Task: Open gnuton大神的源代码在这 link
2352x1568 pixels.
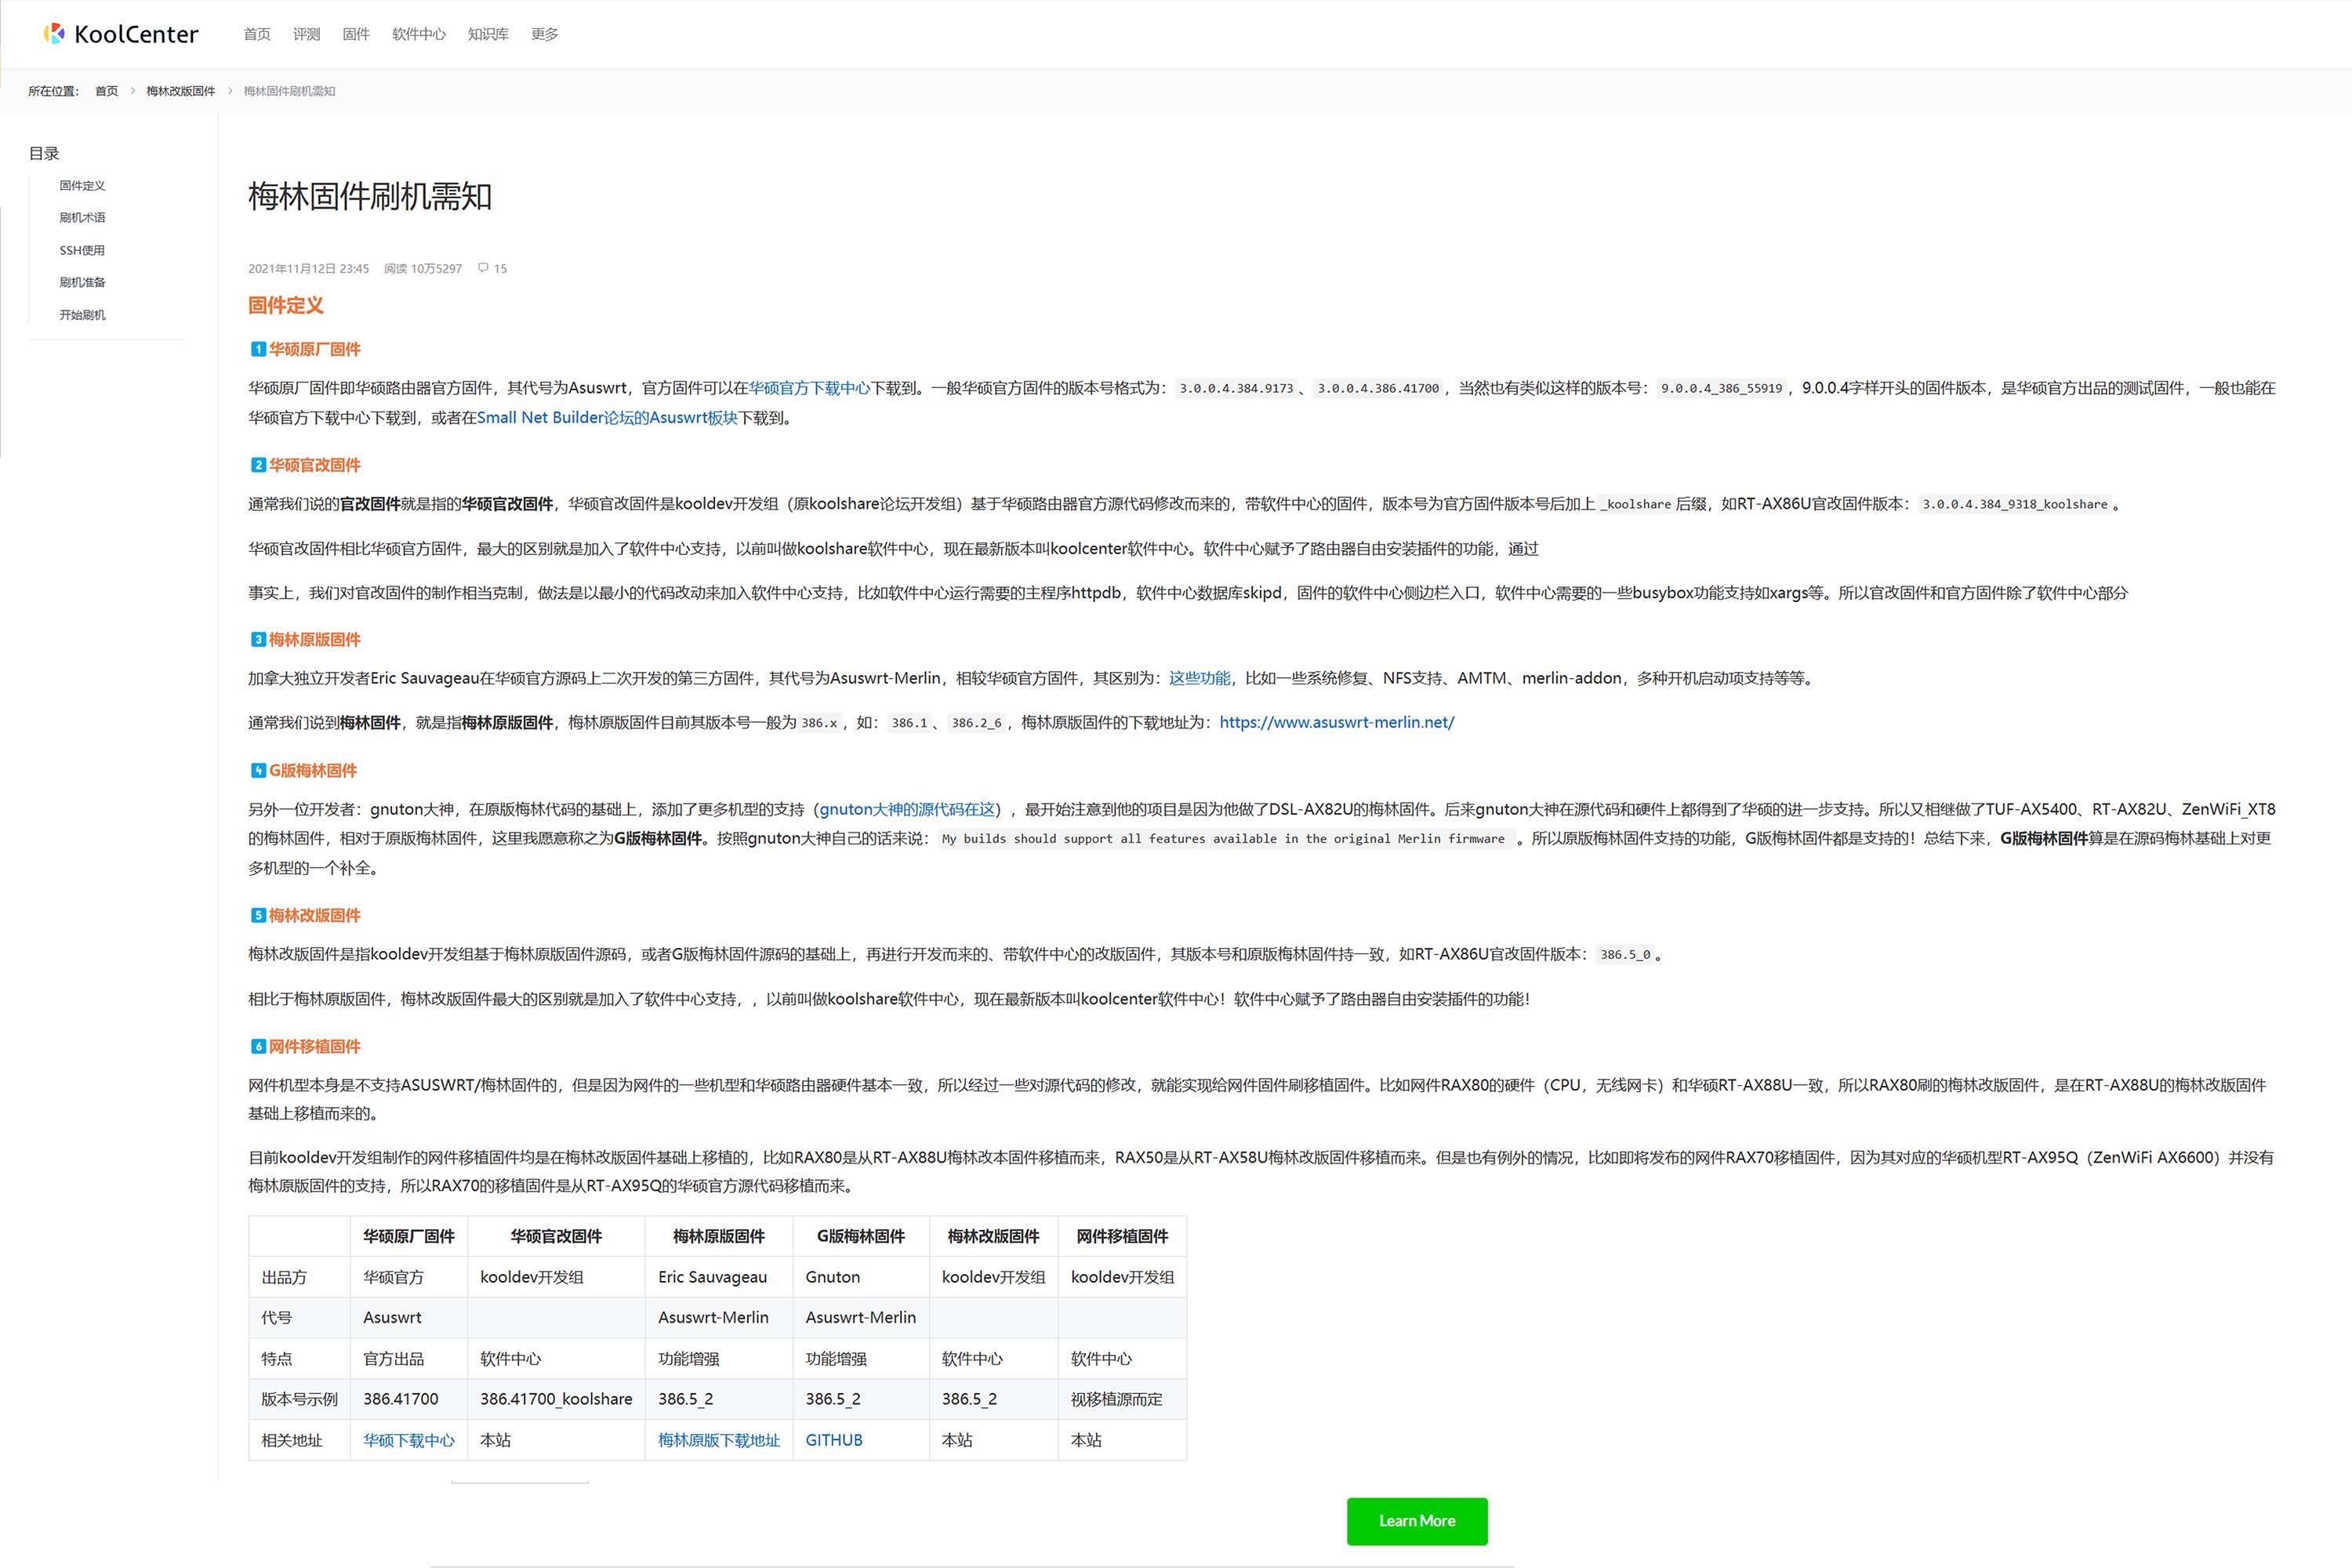Action: [x=907, y=809]
